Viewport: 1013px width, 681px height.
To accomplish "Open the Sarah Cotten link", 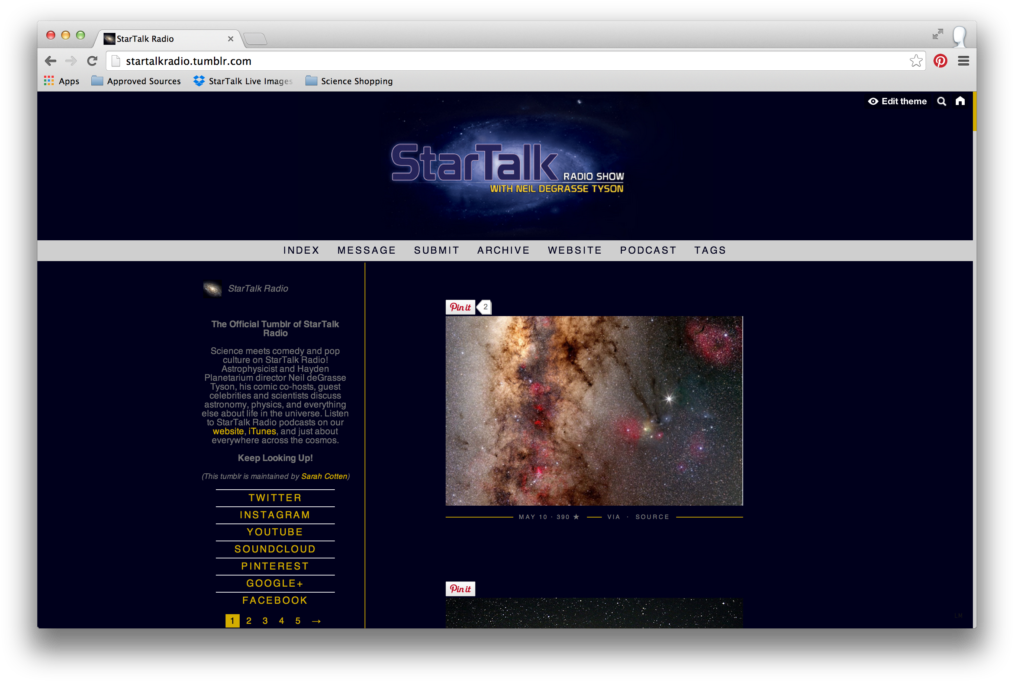I will (324, 476).
